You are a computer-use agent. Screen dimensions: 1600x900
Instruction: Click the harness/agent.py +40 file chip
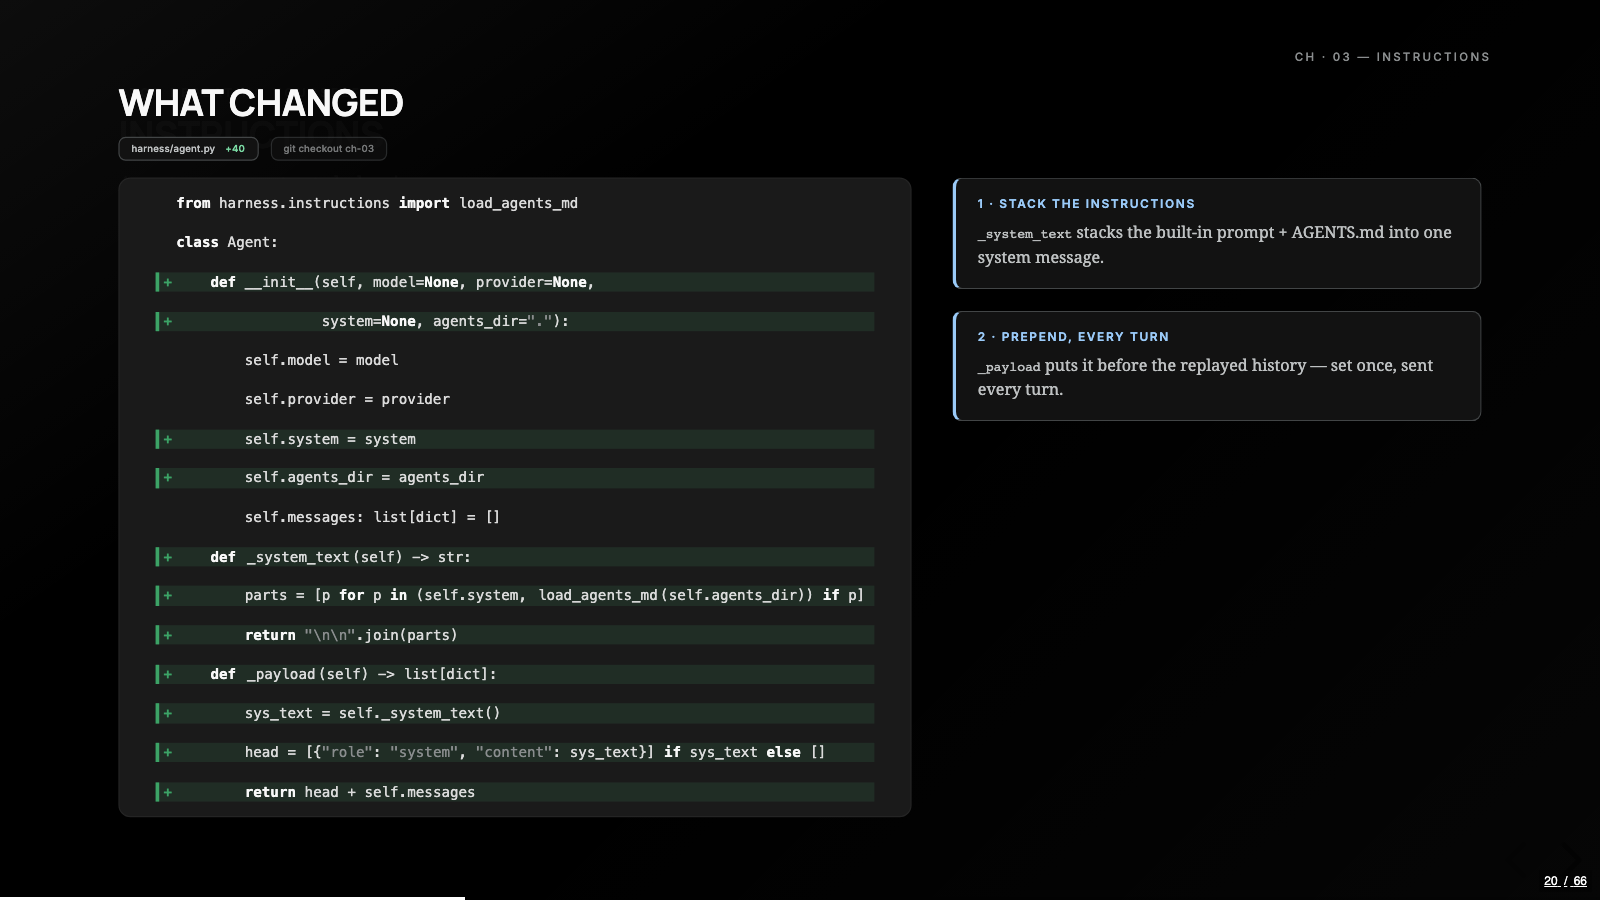[x=188, y=149]
